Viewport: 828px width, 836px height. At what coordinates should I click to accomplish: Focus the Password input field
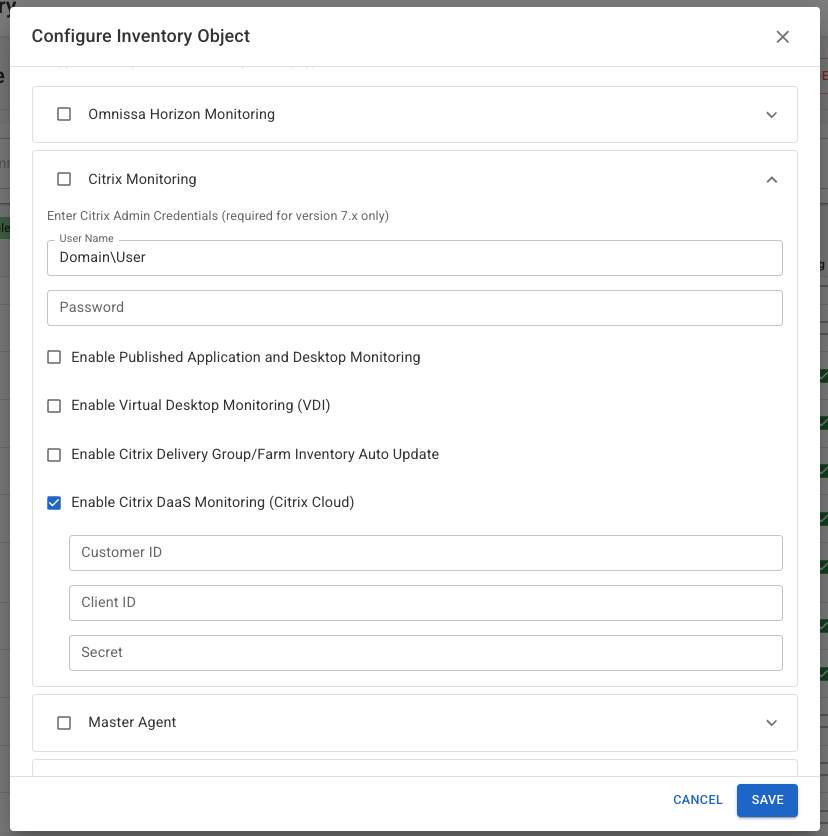click(415, 308)
